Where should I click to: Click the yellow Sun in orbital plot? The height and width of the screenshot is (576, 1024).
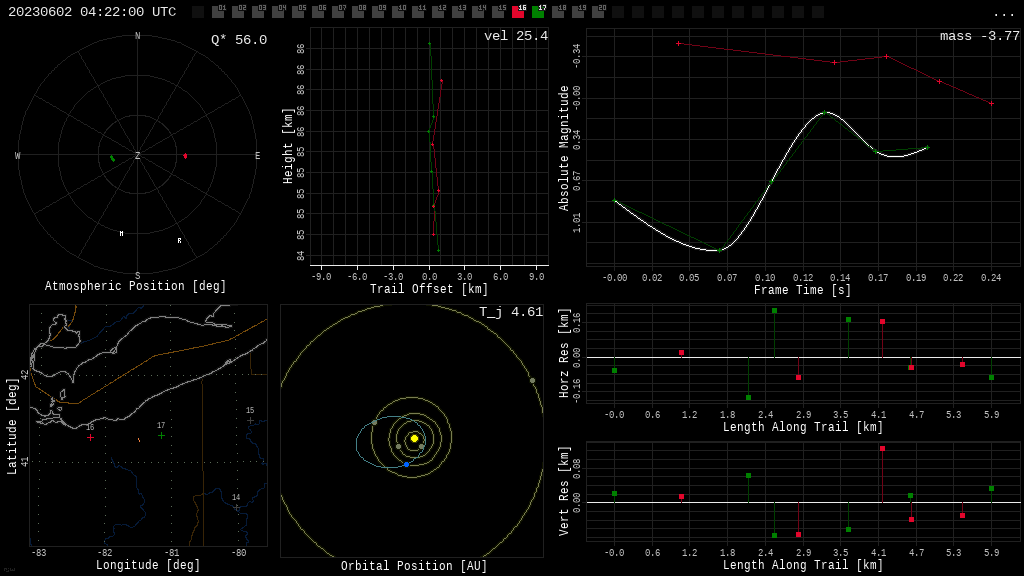click(x=414, y=438)
